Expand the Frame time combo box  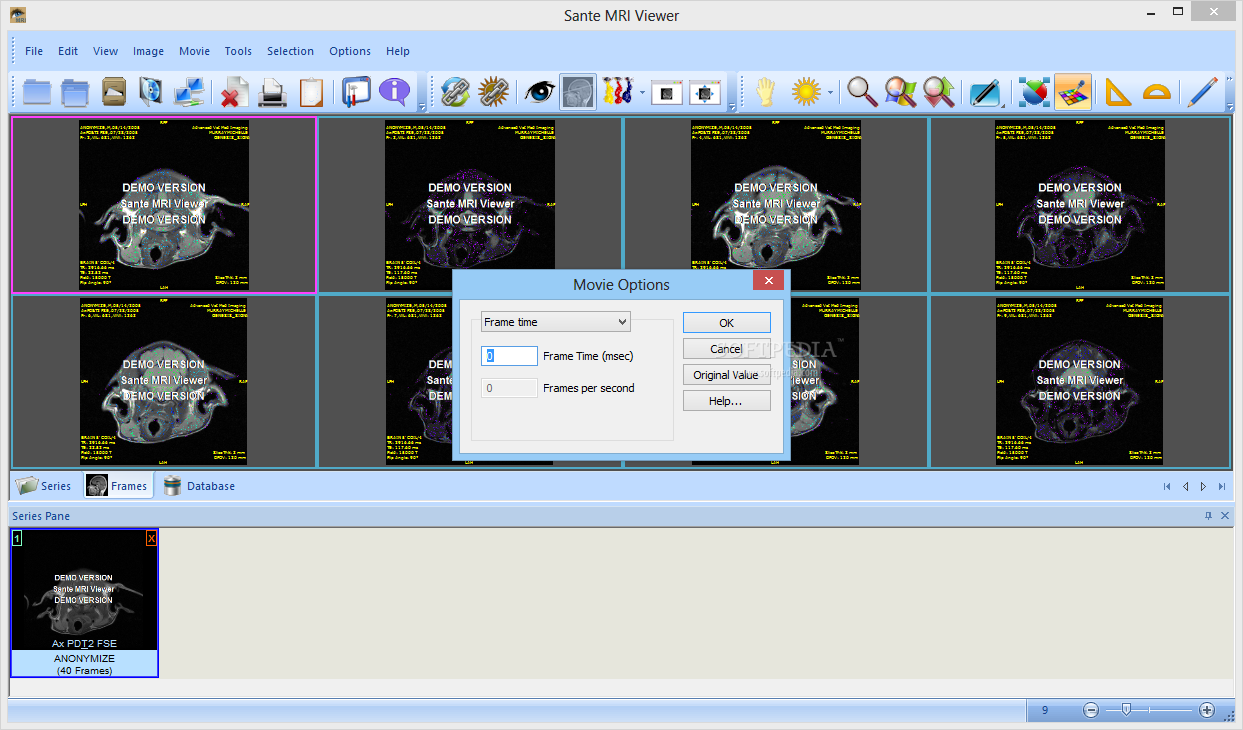point(556,321)
